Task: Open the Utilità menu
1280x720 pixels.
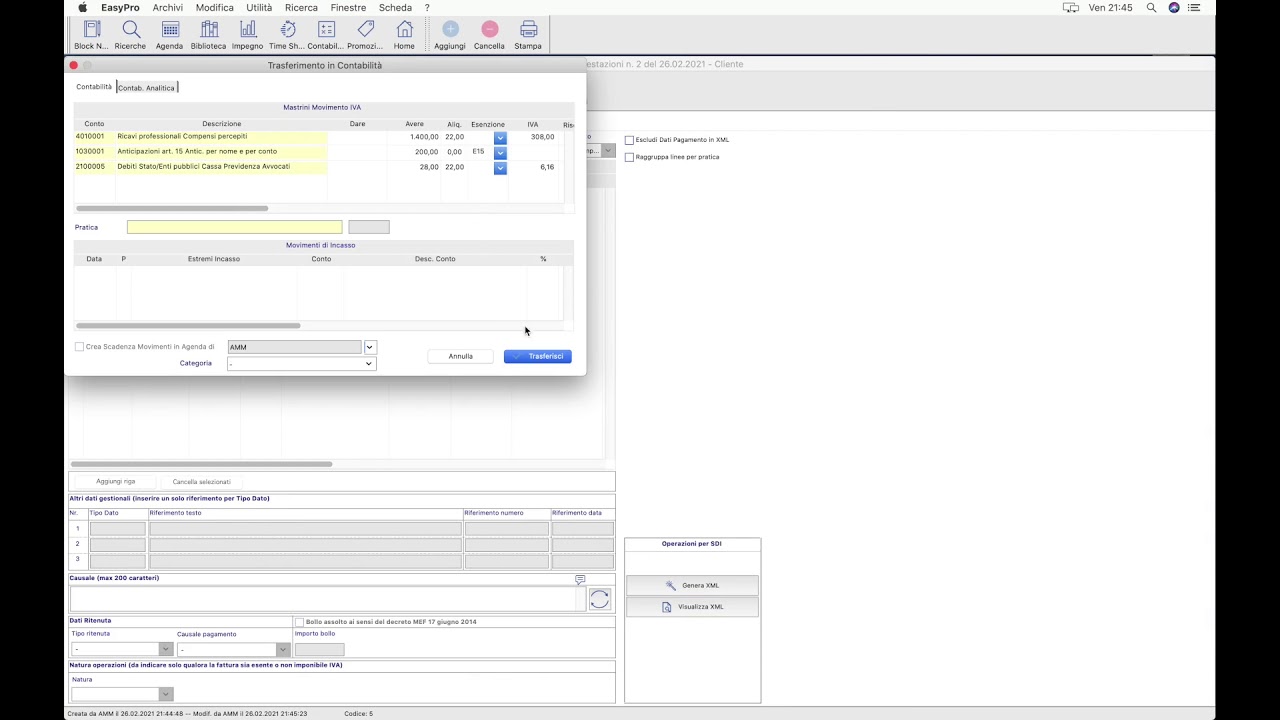Action: 259,7
